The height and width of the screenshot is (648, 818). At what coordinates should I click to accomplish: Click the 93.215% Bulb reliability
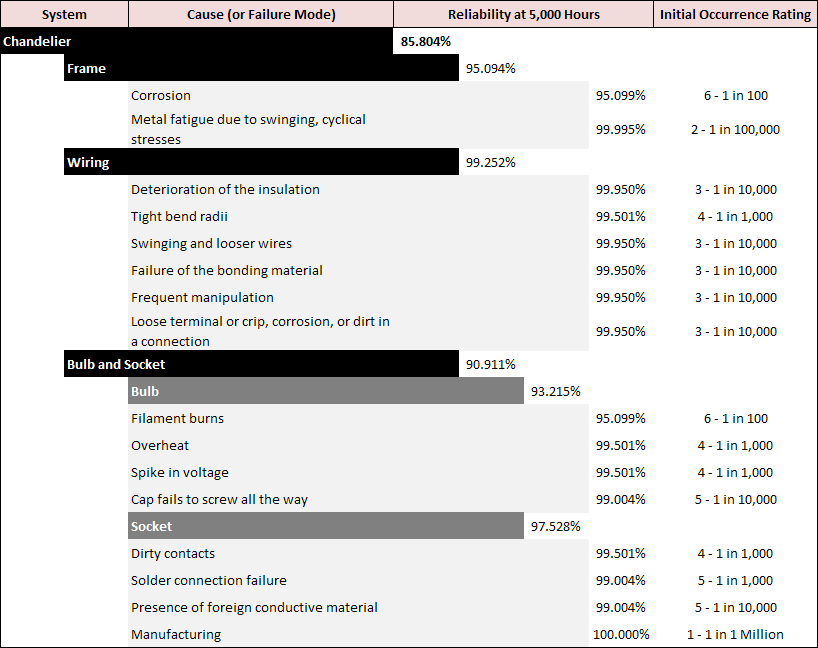[556, 392]
